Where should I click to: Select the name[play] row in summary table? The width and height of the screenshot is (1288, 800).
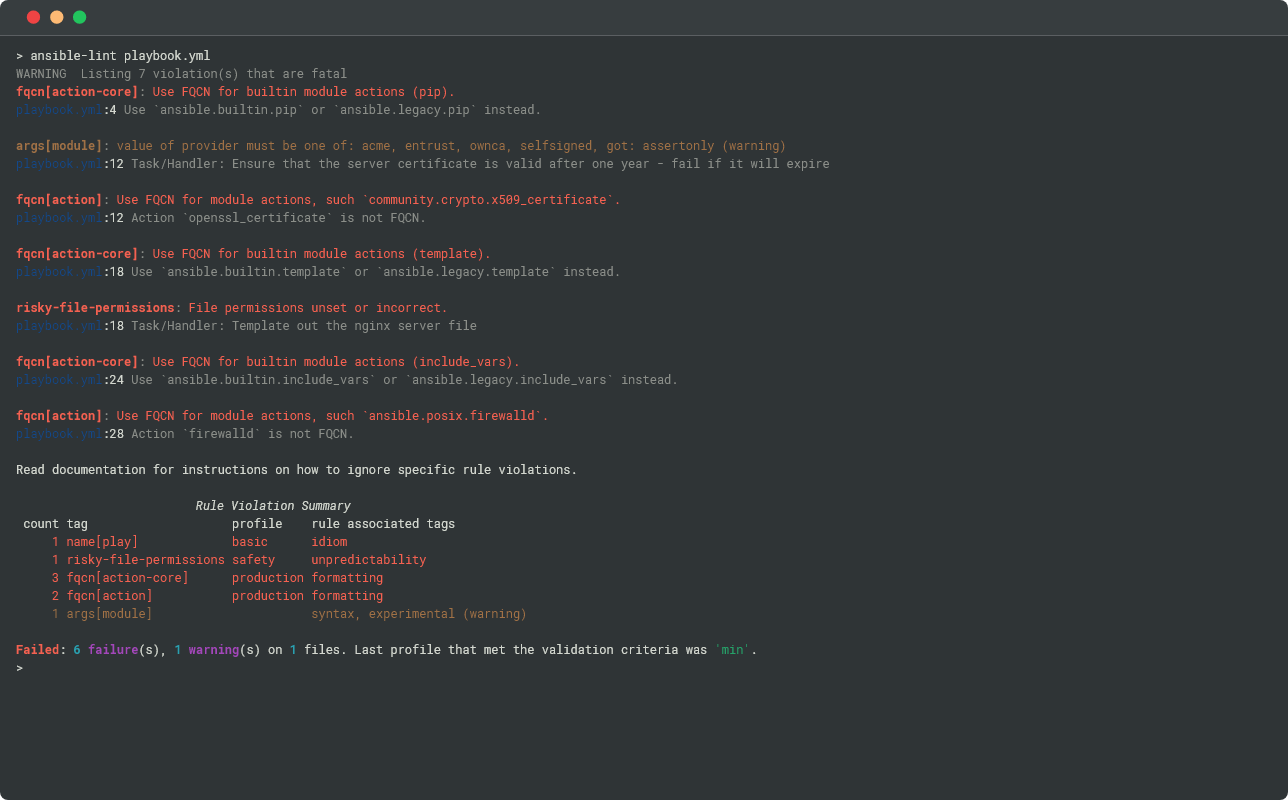click(x=109, y=542)
